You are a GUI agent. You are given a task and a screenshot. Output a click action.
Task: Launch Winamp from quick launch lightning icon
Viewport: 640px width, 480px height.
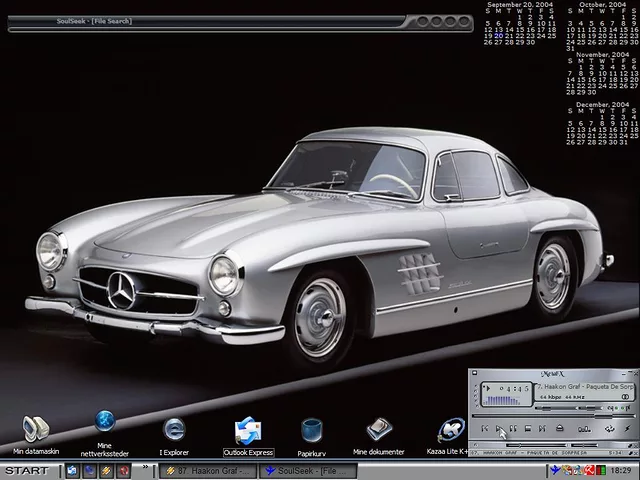(107, 471)
